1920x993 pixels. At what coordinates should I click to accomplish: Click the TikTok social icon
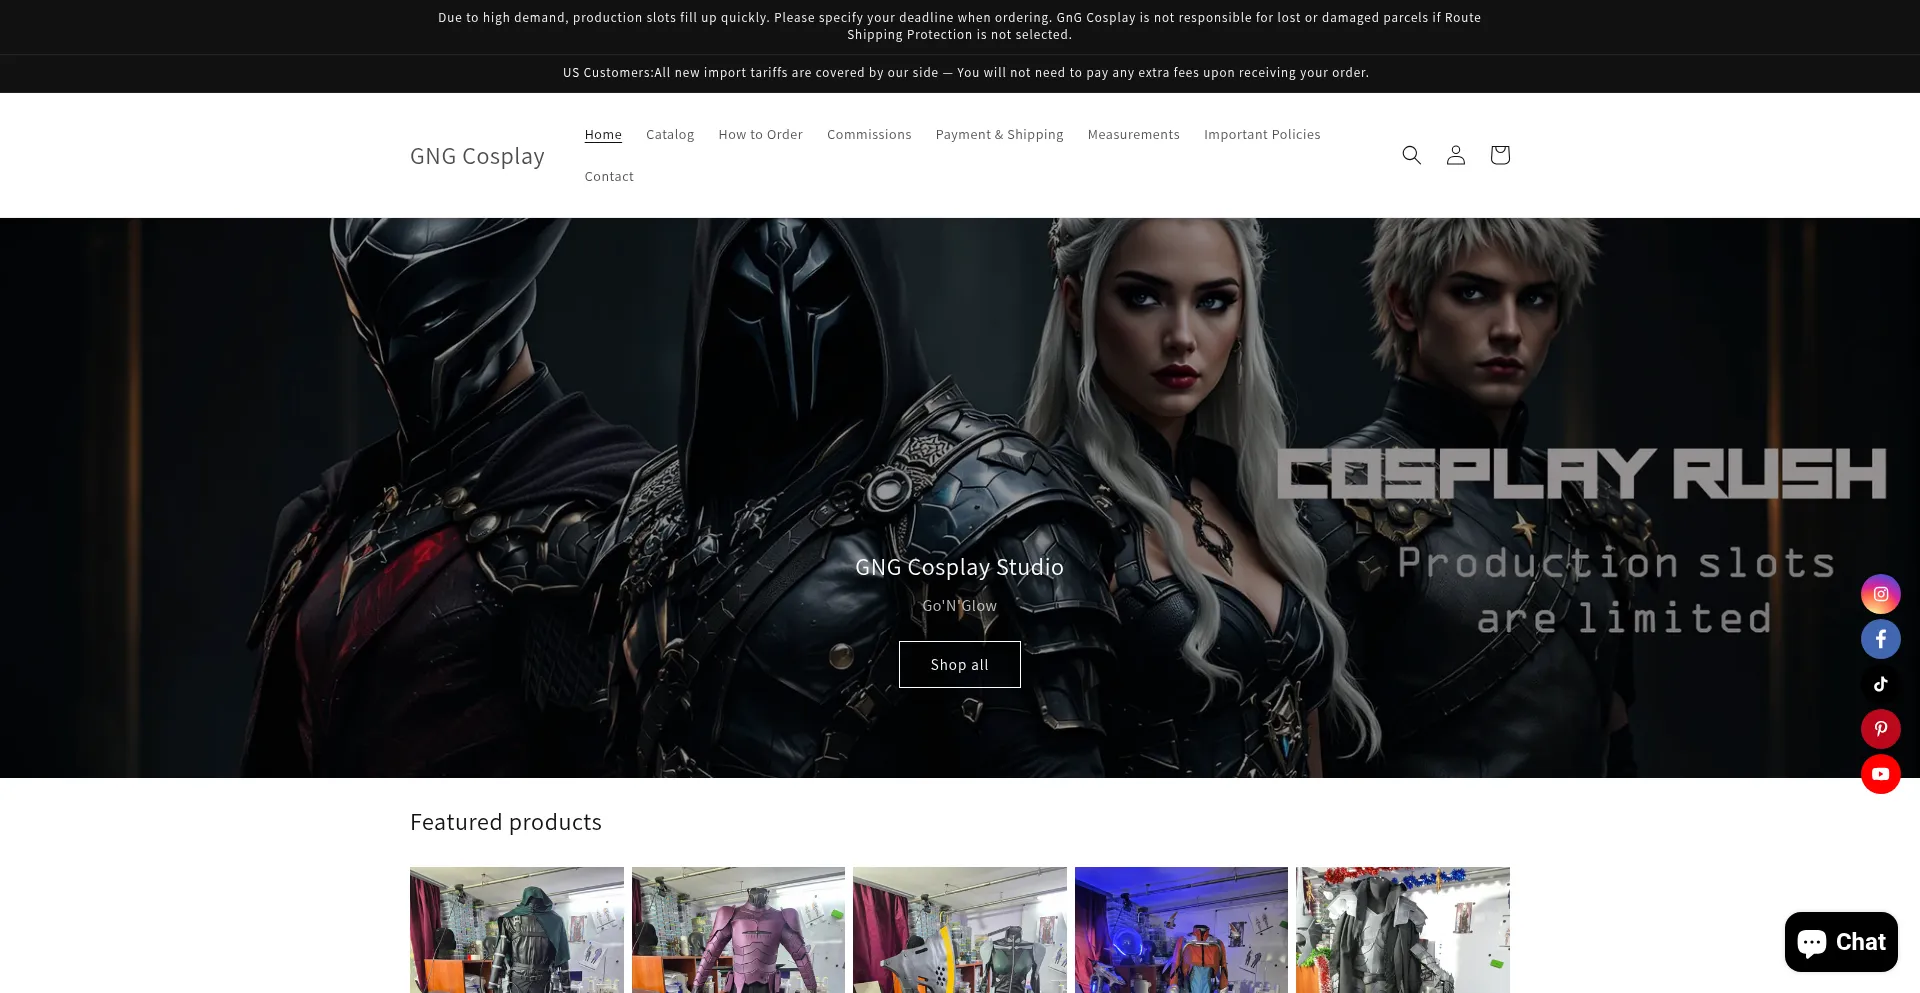pos(1880,684)
